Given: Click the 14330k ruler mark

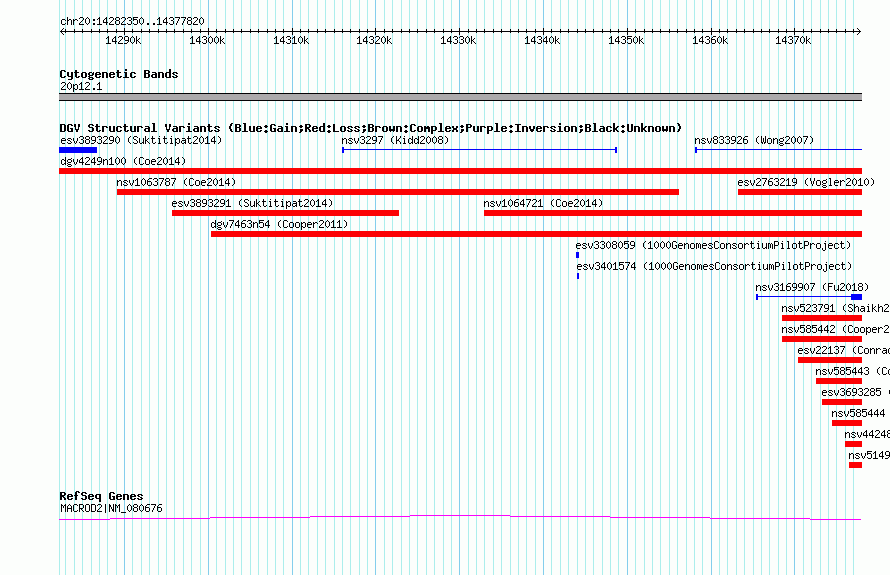Looking at the screenshot, I should (458, 40).
